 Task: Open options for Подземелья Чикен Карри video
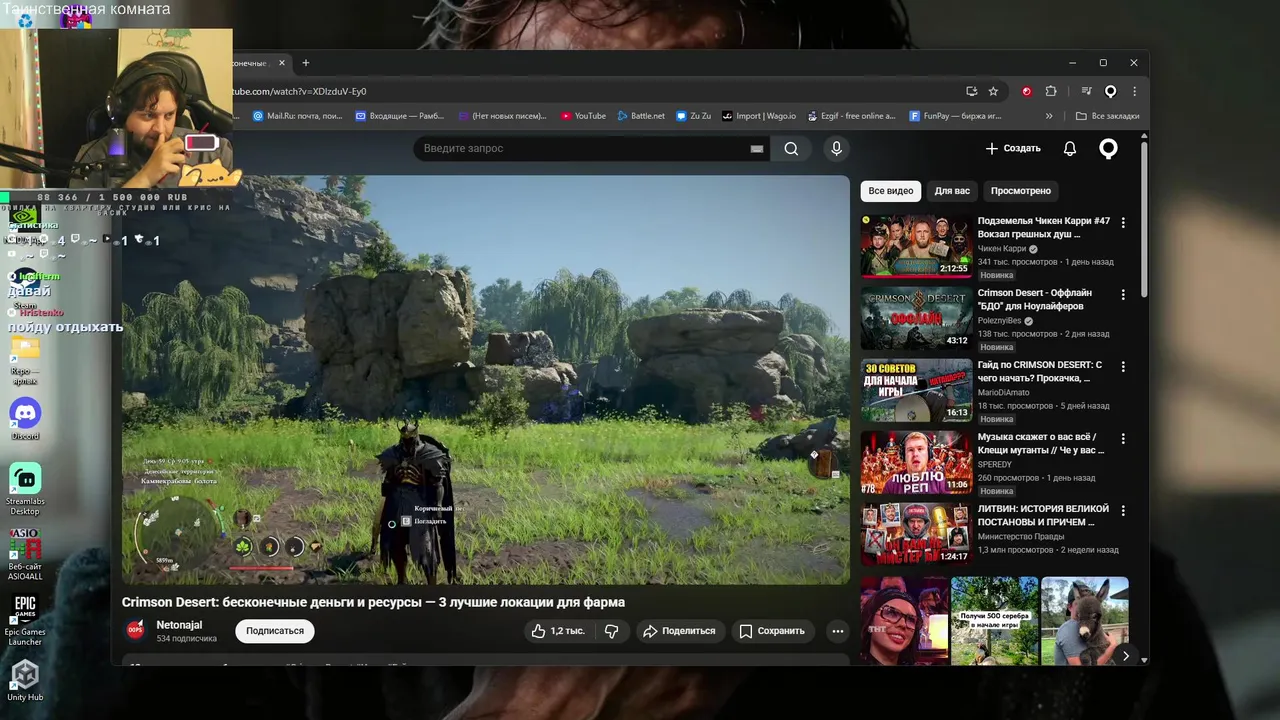(1123, 222)
